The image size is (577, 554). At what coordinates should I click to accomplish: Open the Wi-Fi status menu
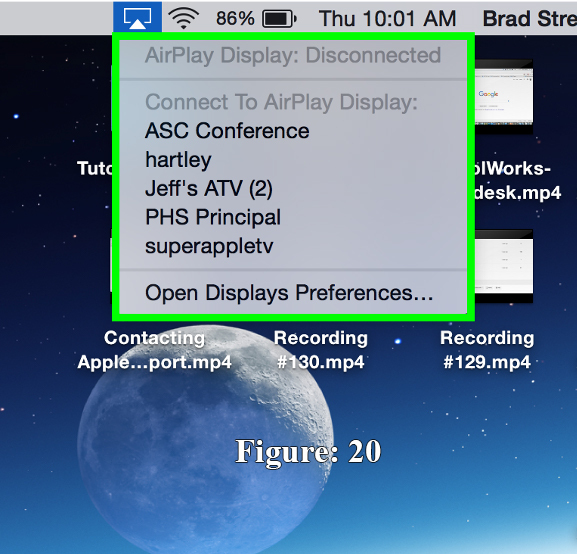tap(184, 18)
